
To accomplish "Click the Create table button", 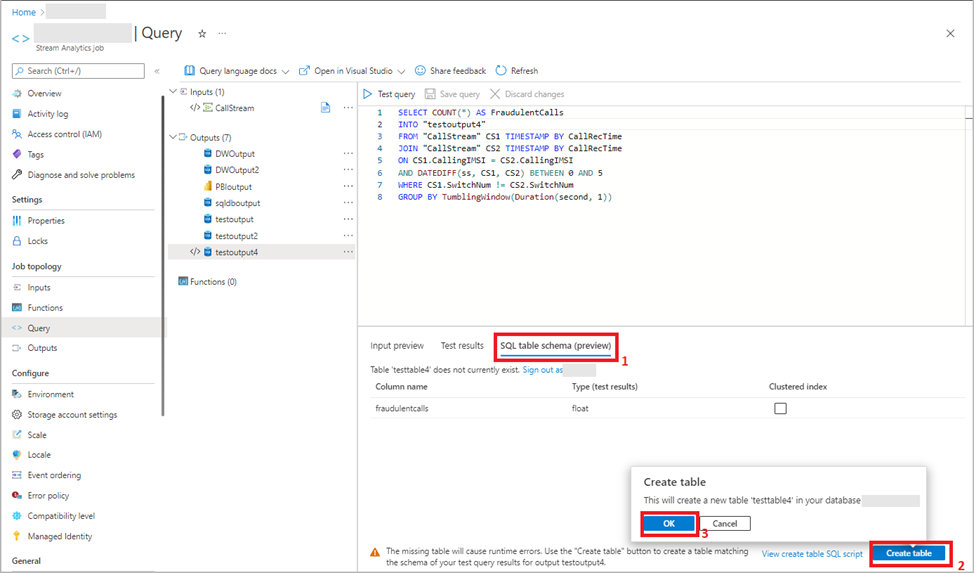I will pos(909,552).
